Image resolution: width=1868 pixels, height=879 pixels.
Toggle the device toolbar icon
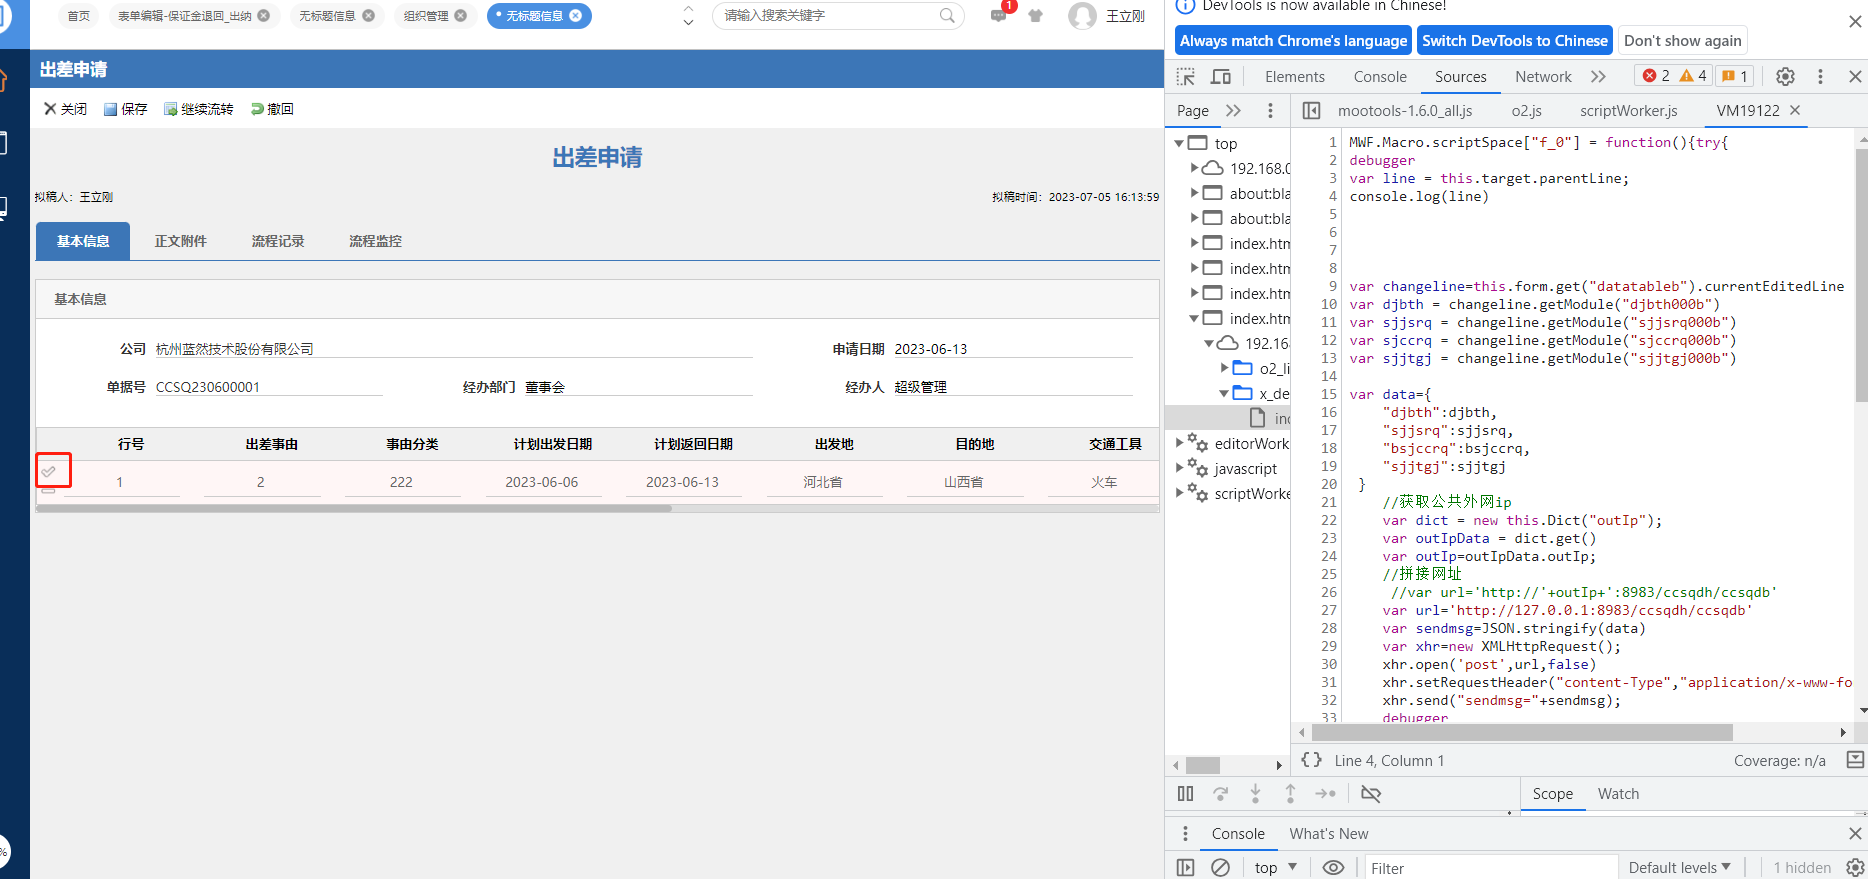[x=1221, y=77]
